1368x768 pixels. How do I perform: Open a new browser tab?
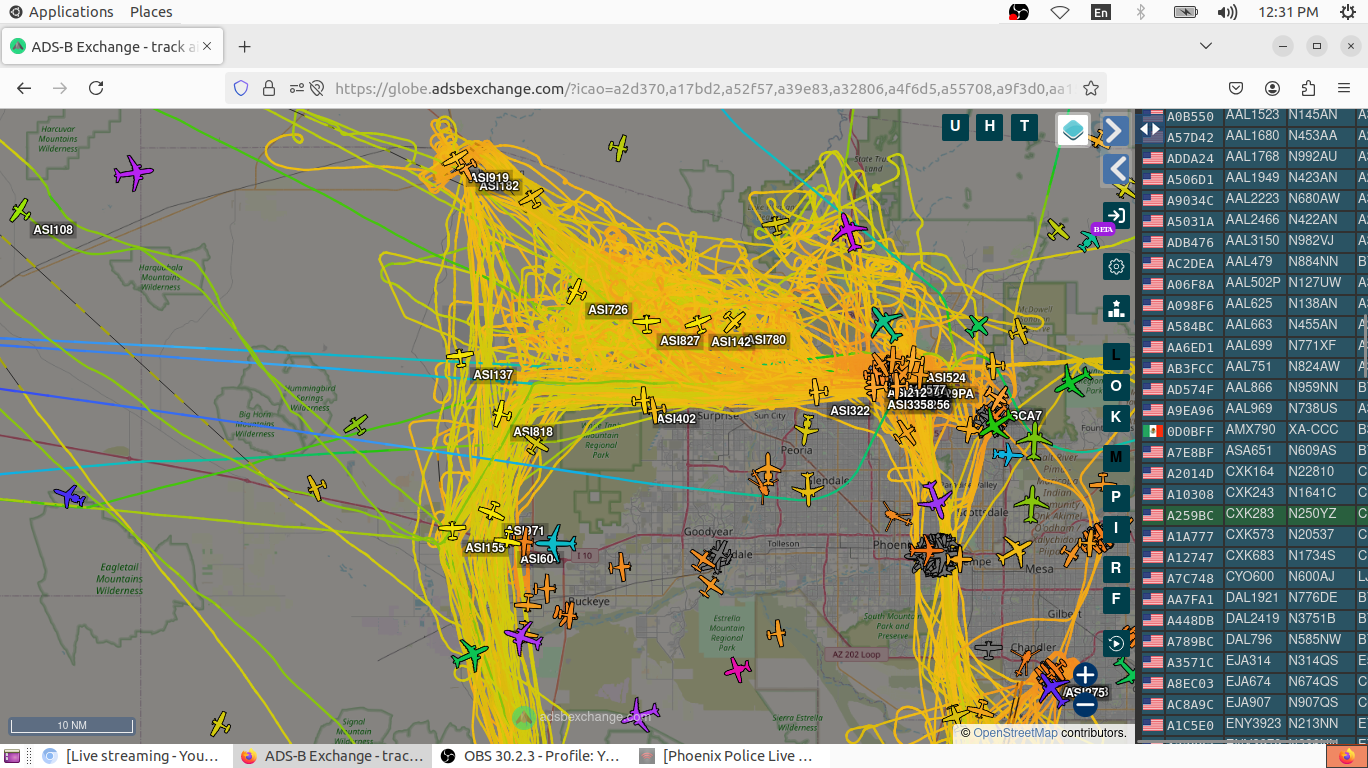(244, 46)
